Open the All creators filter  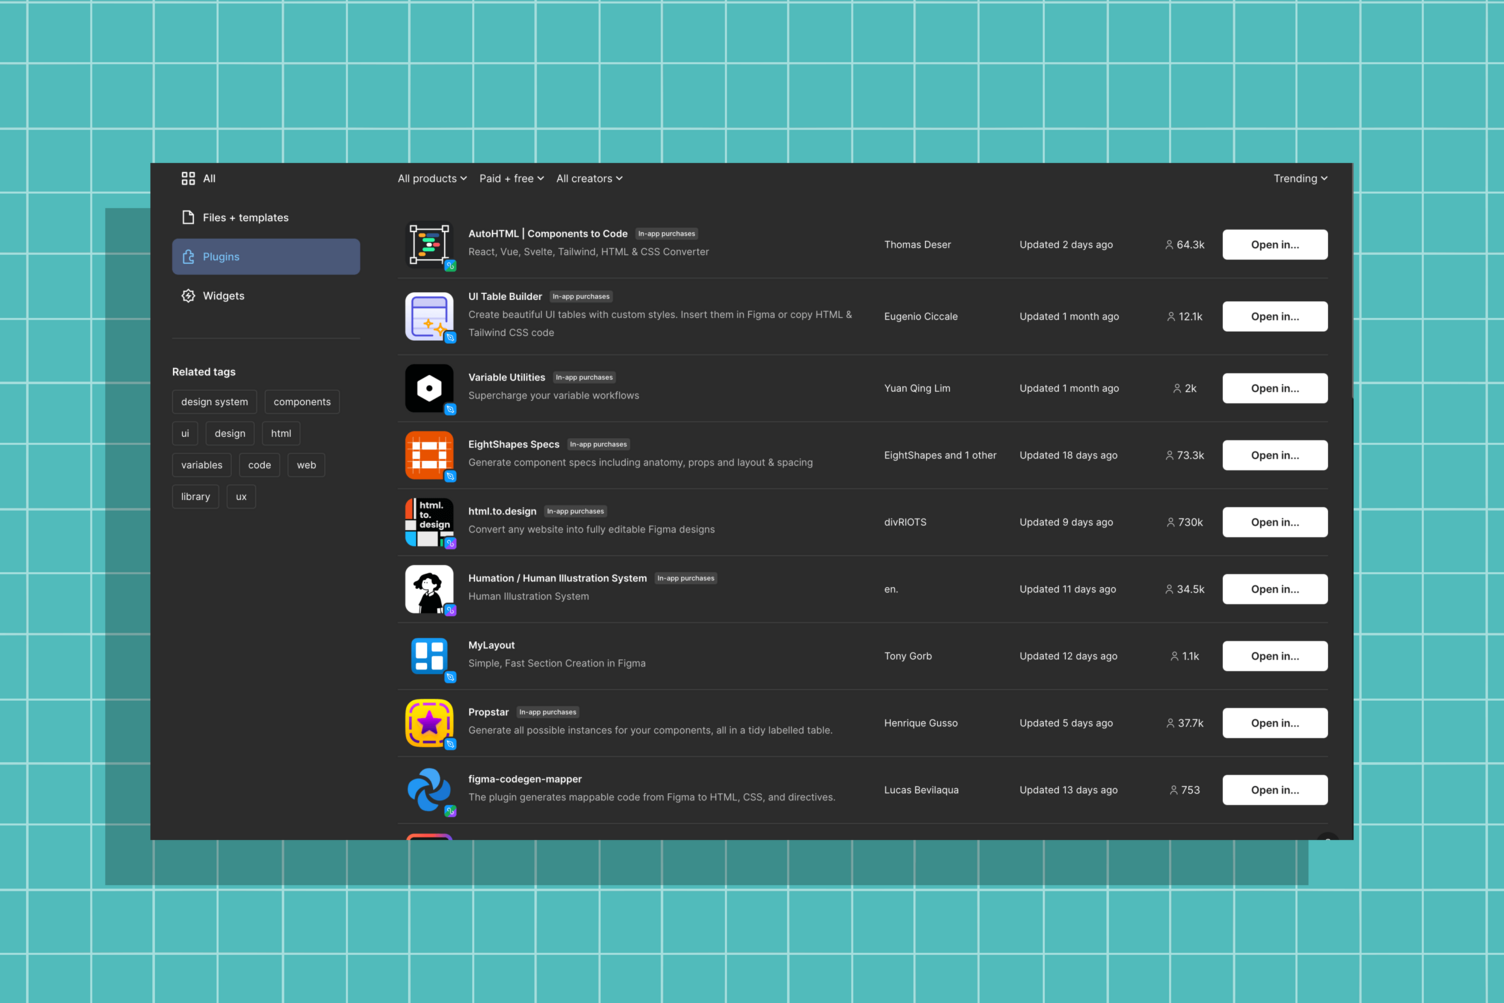click(x=589, y=178)
